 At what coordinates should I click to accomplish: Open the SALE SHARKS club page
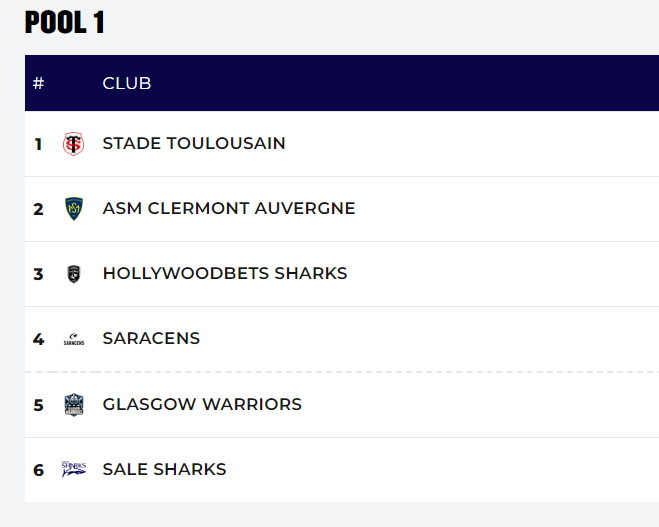164,470
